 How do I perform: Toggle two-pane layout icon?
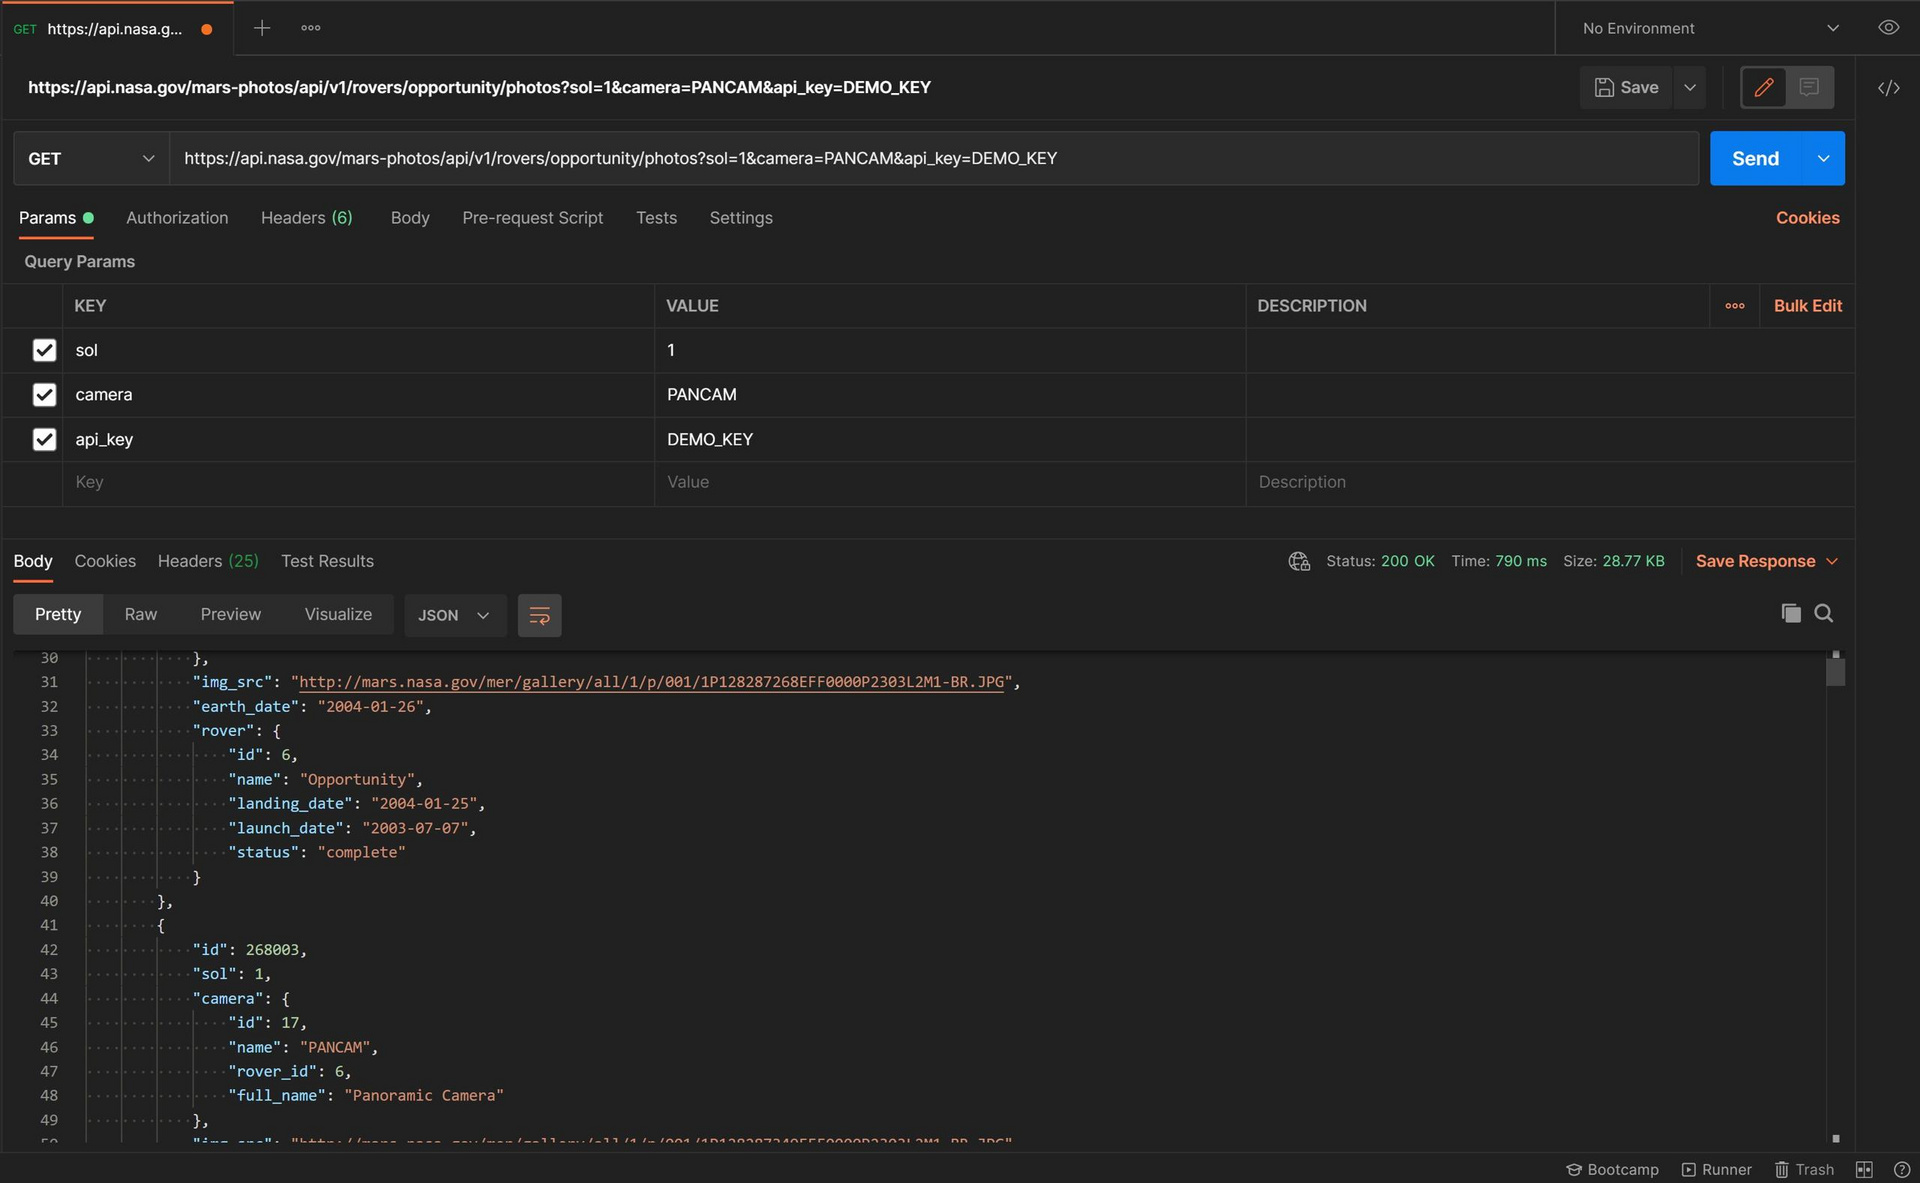pyautogui.click(x=1864, y=1169)
